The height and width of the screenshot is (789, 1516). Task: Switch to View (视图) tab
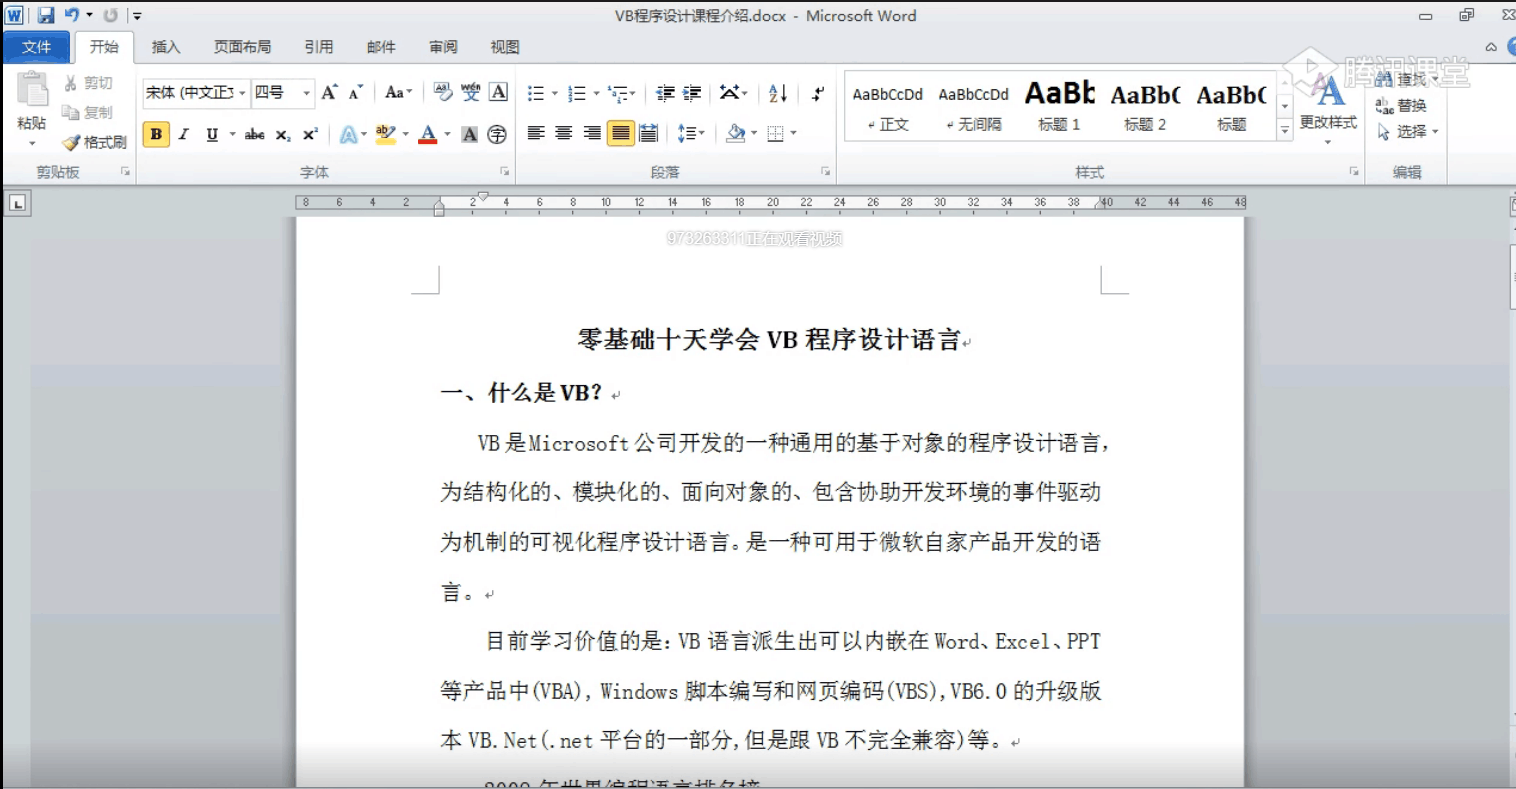pos(505,47)
